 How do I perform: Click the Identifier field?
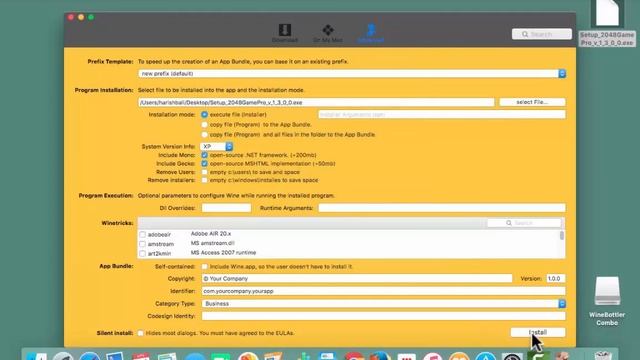383,291
